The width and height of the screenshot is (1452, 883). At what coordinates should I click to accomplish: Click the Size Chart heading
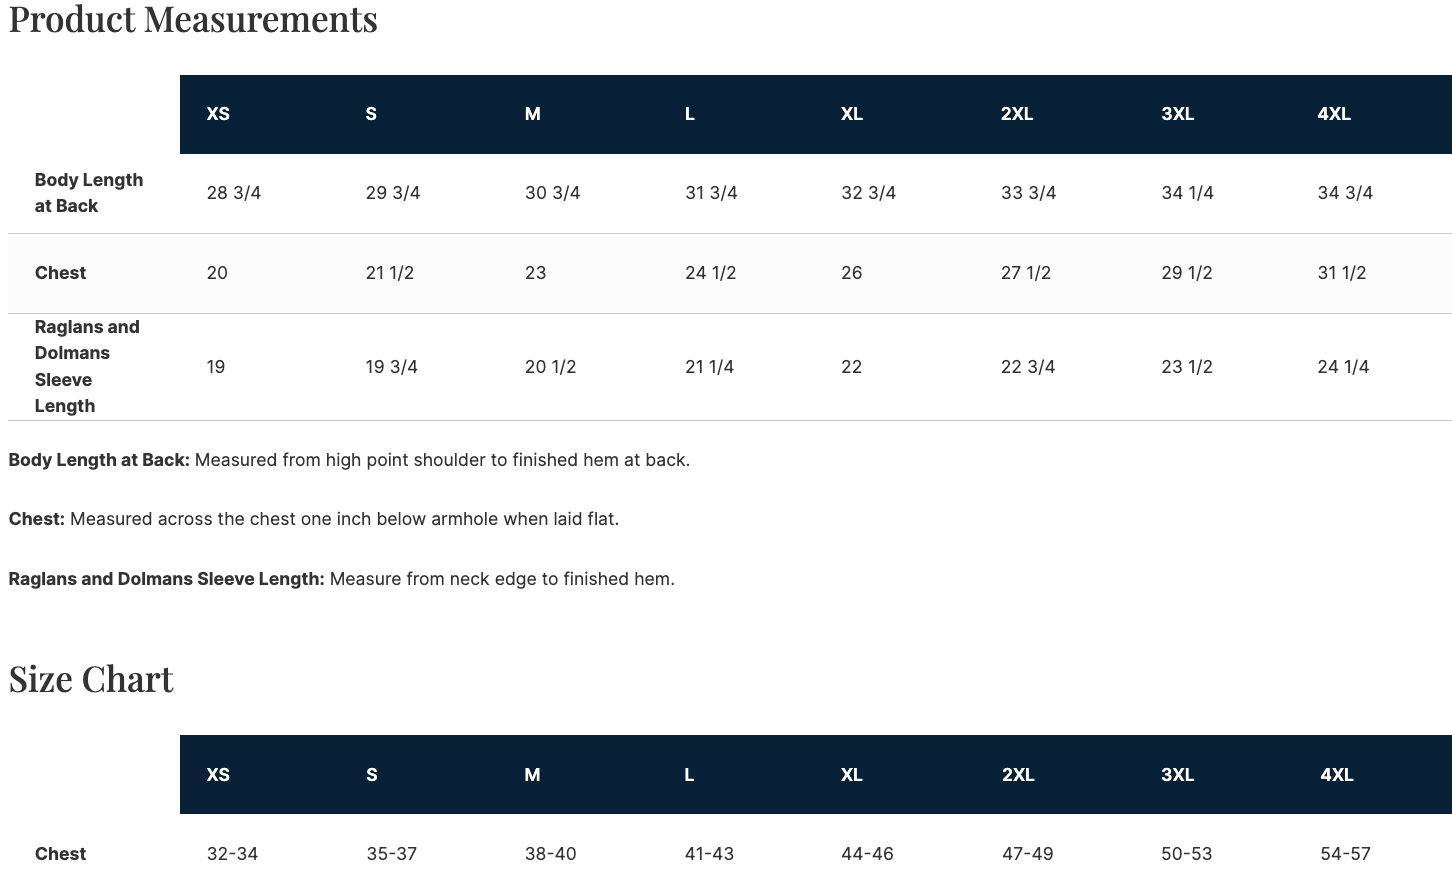point(91,679)
